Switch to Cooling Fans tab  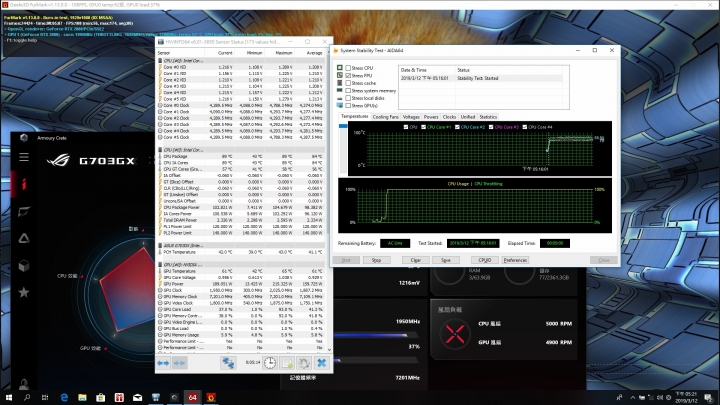point(385,117)
